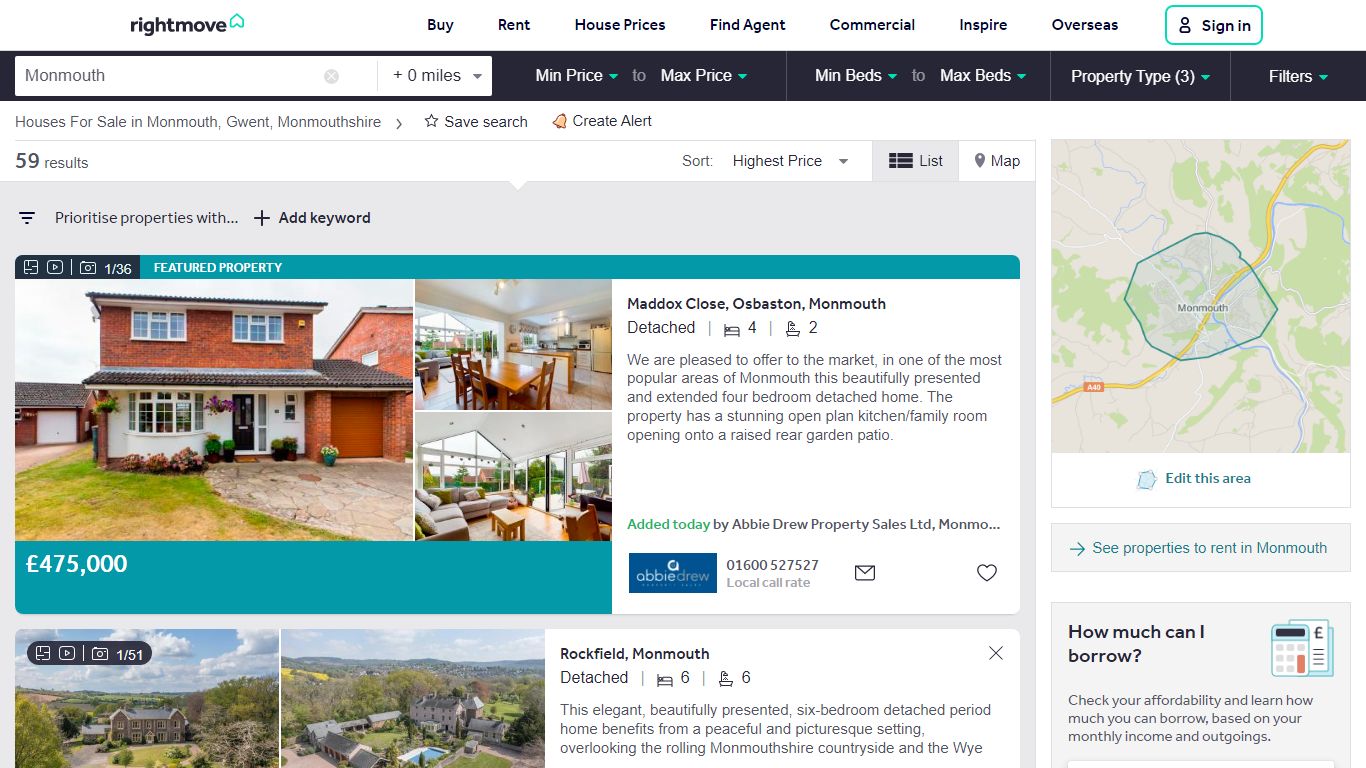The image size is (1366, 768).
Task: Click the user icon in Sign in
Action: pyautogui.click(x=1184, y=25)
